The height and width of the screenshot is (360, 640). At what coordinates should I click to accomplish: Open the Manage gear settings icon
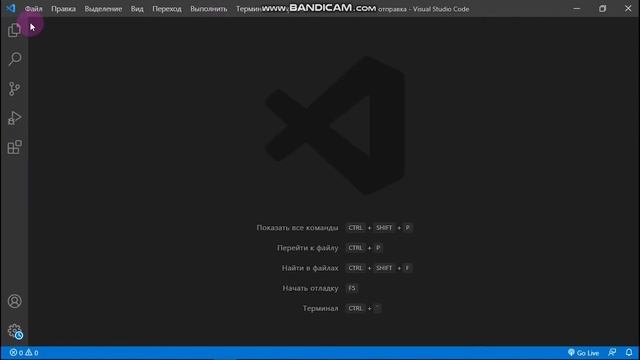pyautogui.click(x=15, y=331)
